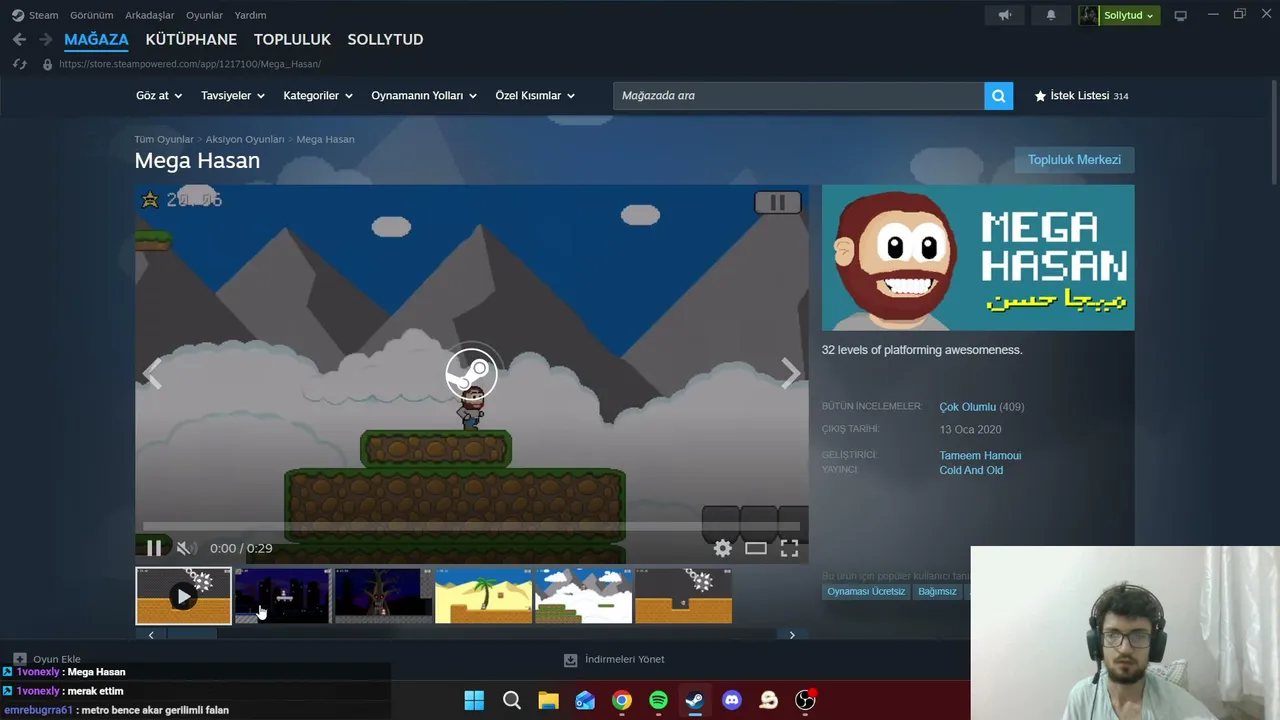The height and width of the screenshot is (720, 1280).
Task: Click the padlock icon beside the URL
Action: click(x=47, y=64)
